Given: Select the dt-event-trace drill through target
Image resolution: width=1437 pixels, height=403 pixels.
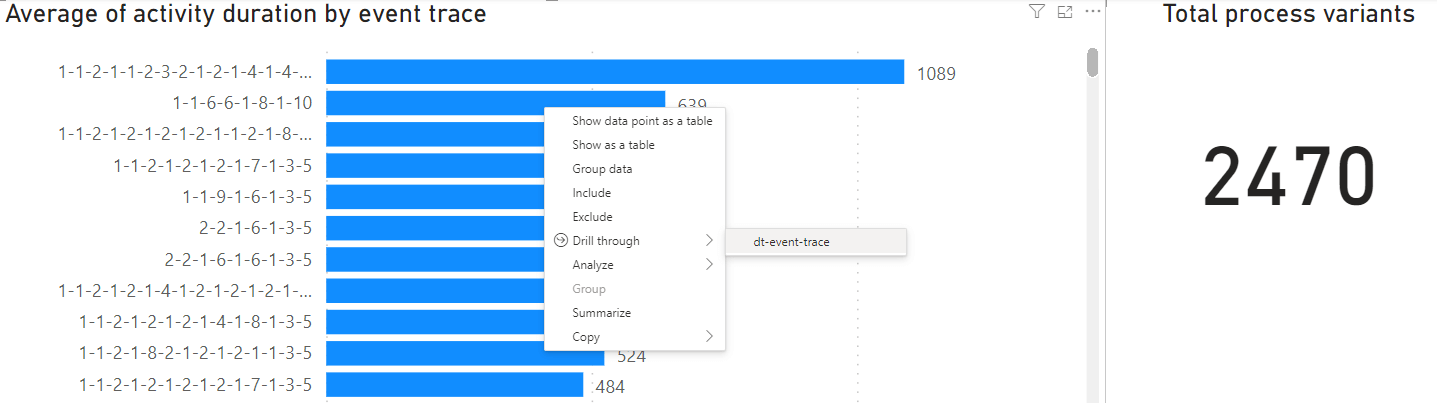Looking at the screenshot, I should tap(791, 242).
